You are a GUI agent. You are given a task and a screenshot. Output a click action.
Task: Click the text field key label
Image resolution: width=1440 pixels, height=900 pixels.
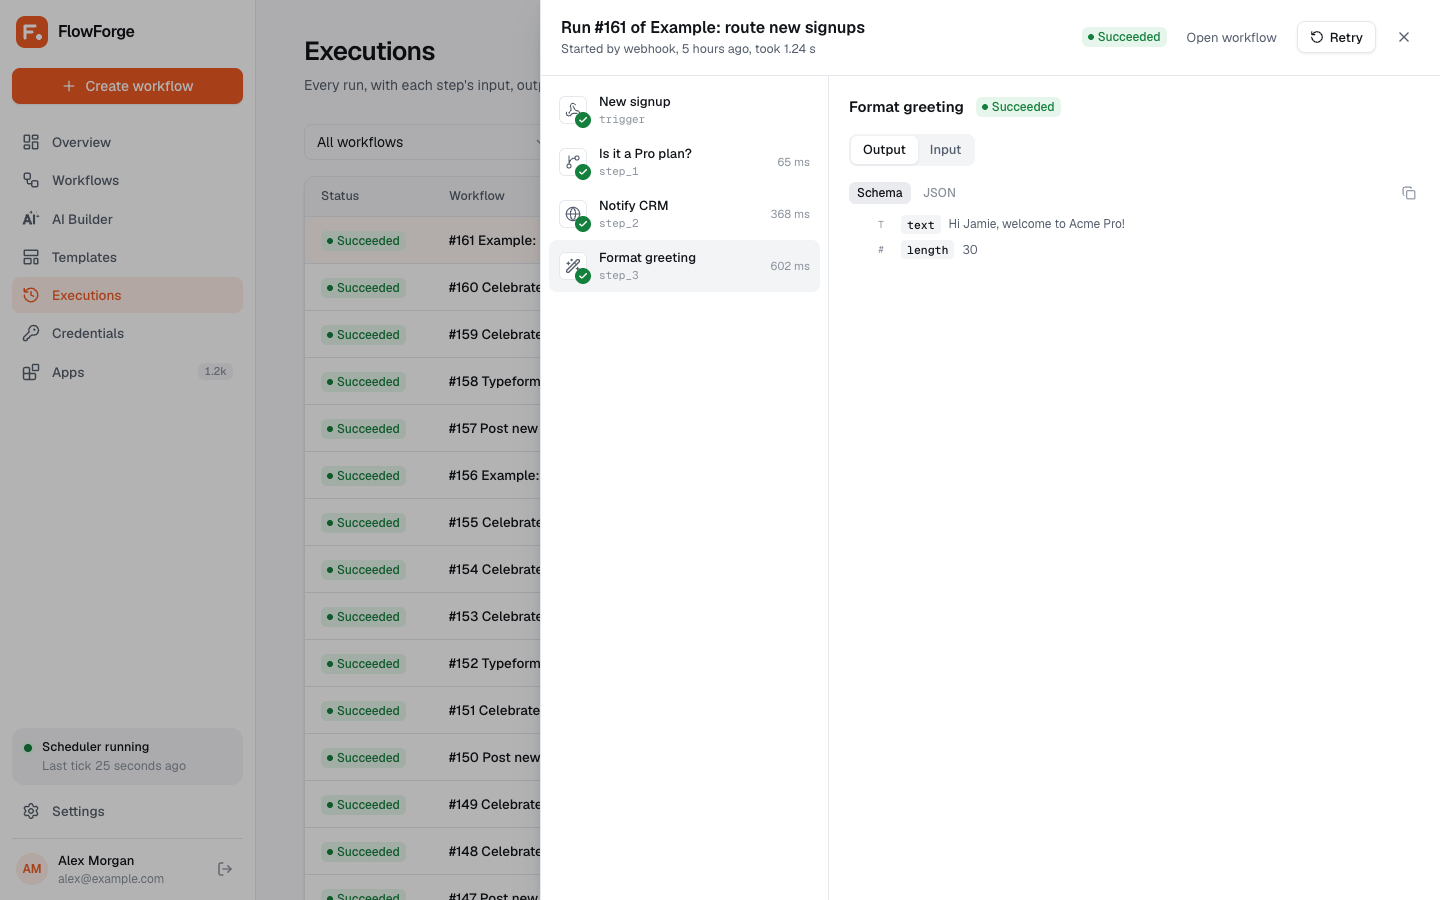click(920, 225)
